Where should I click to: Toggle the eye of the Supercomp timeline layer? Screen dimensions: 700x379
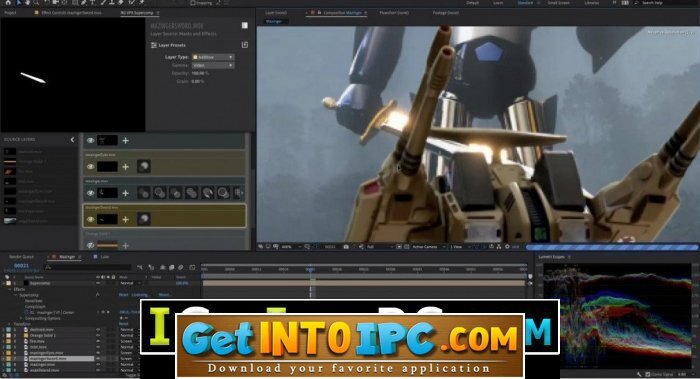[98, 283]
